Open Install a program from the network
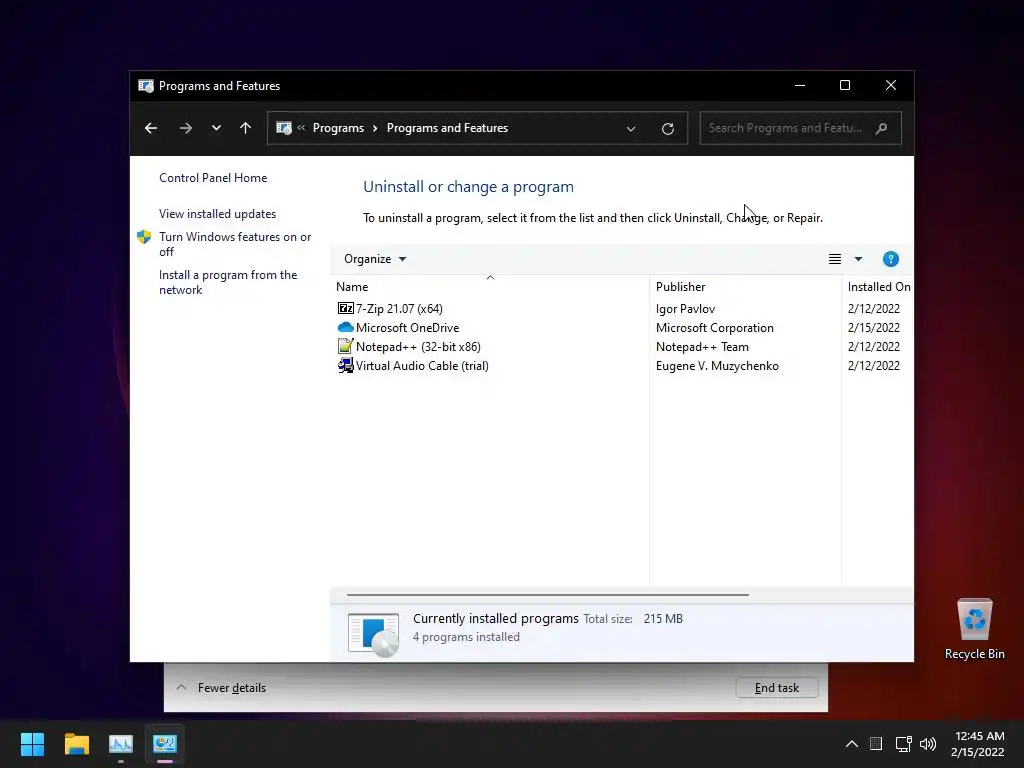Image resolution: width=1024 pixels, height=768 pixels. click(228, 282)
